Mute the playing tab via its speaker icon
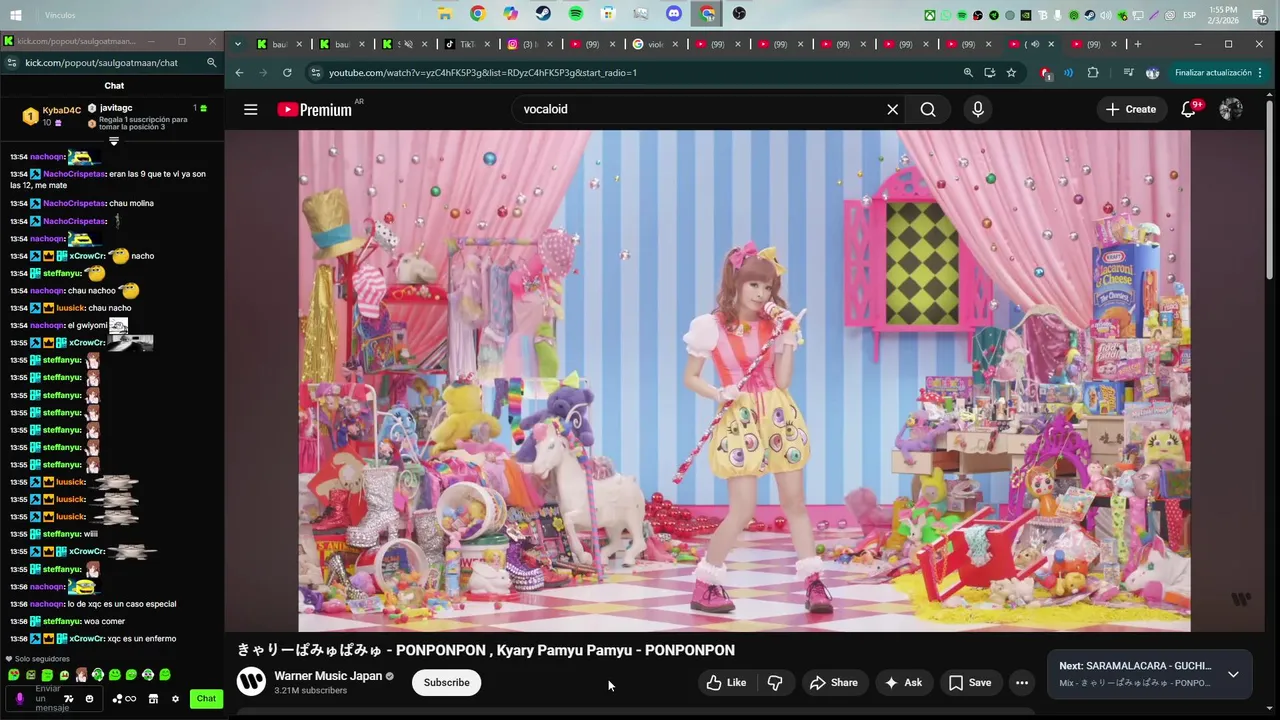This screenshot has width=1280, height=720. [x=1035, y=44]
